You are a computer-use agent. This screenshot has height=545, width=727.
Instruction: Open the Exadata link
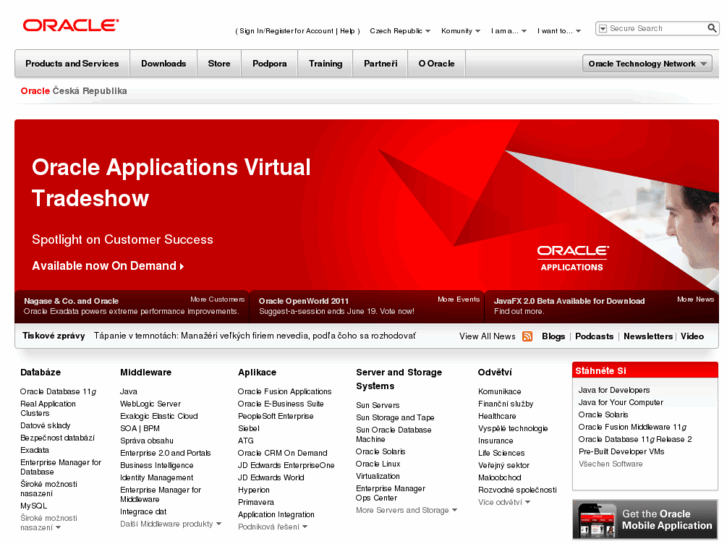pyautogui.click(x=35, y=450)
